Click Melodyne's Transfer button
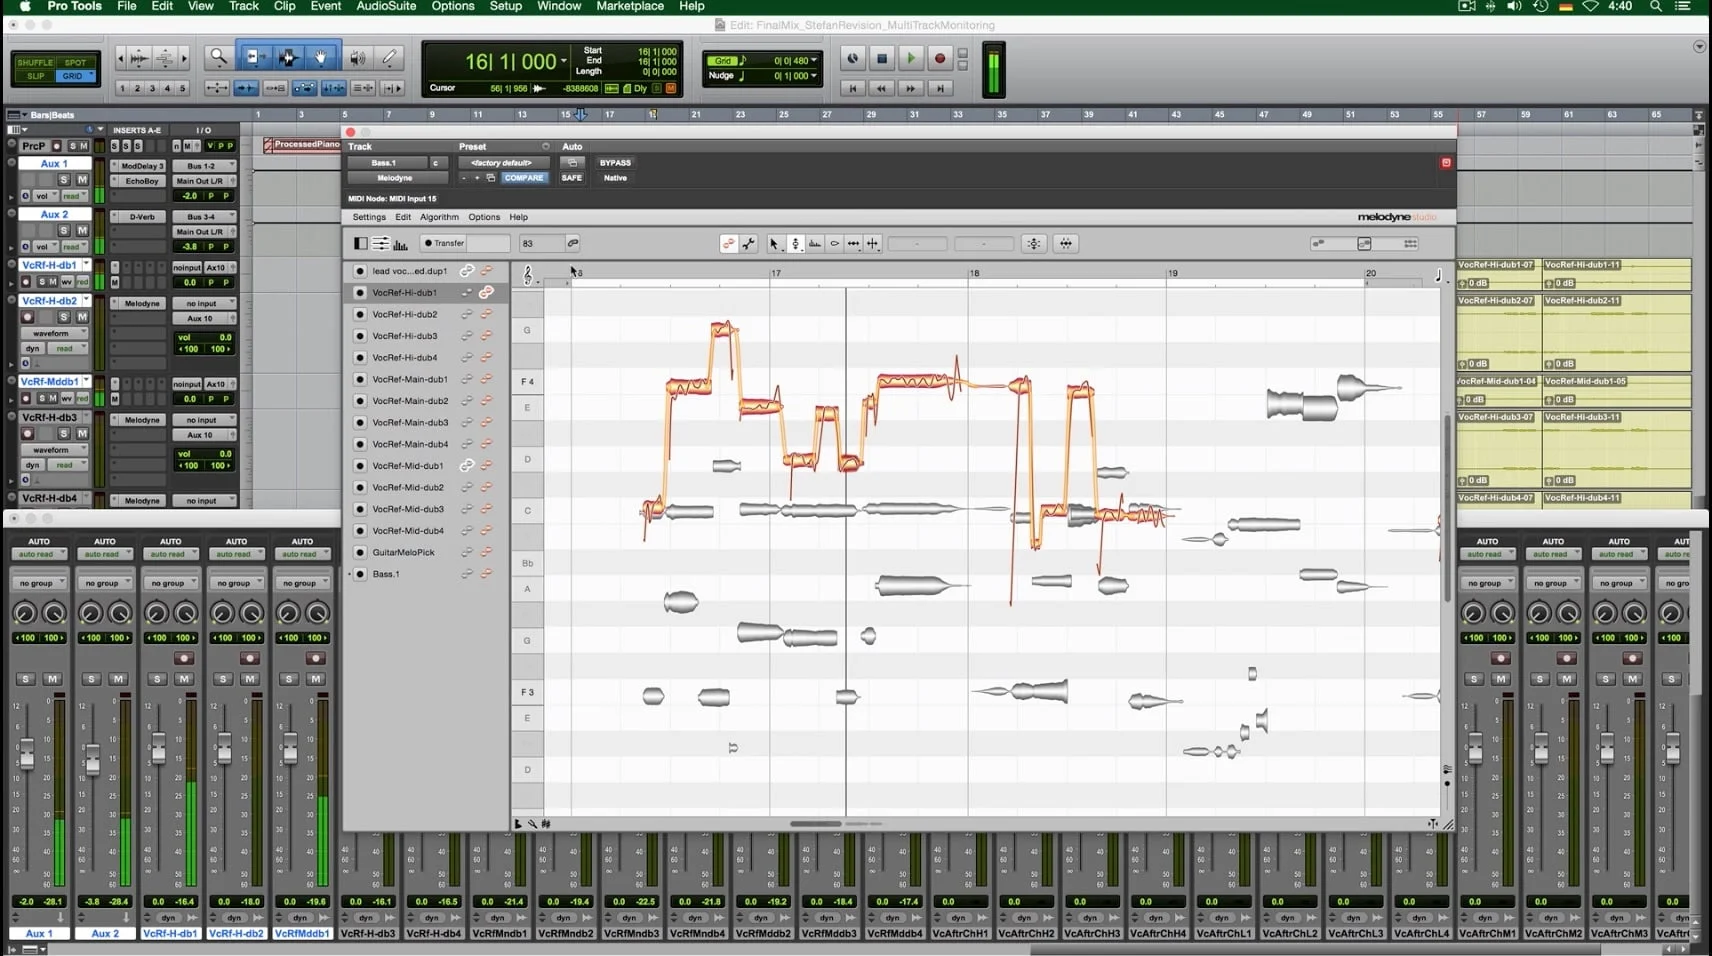 444,243
